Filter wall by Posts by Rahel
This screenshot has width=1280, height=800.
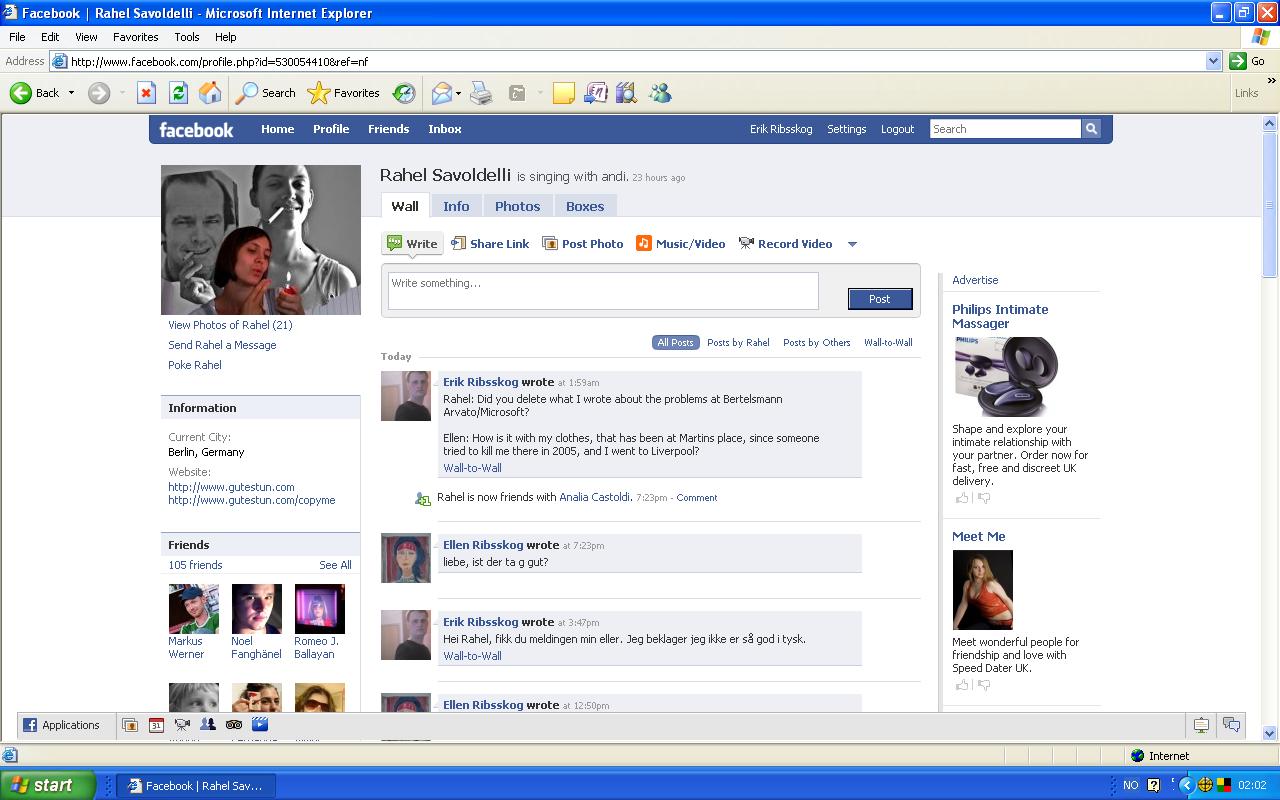coord(738,342)
